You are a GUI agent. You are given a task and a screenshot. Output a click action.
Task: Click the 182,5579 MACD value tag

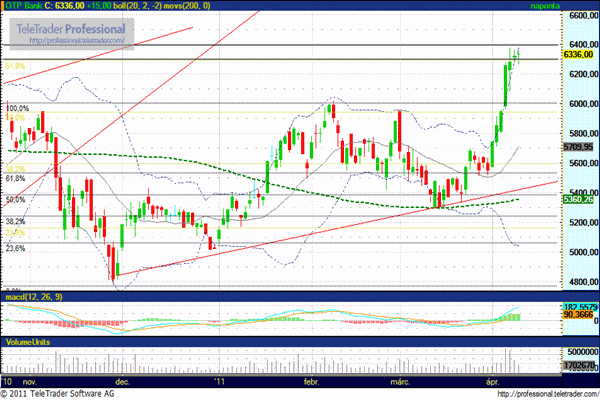(579, 305)
